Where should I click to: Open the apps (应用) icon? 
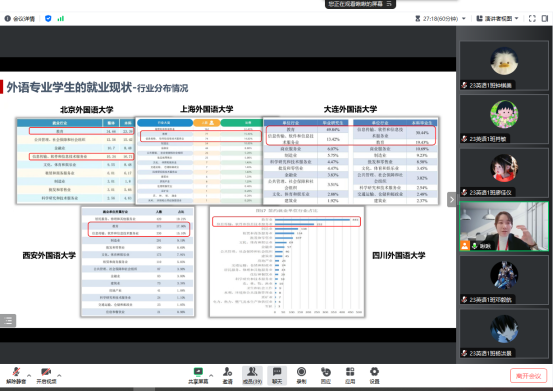[x=350, y=375]
